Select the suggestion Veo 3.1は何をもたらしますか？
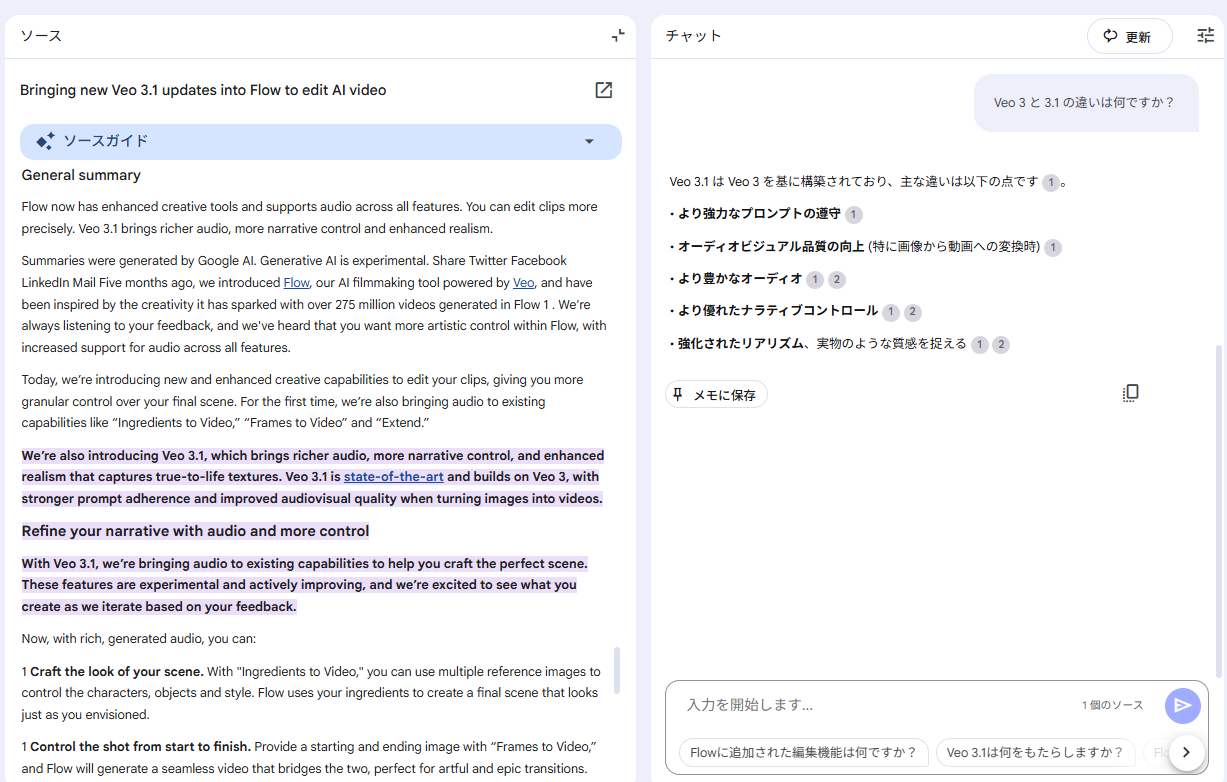The width and height of the screenshot is (1227, 782). pos(1034,753)
